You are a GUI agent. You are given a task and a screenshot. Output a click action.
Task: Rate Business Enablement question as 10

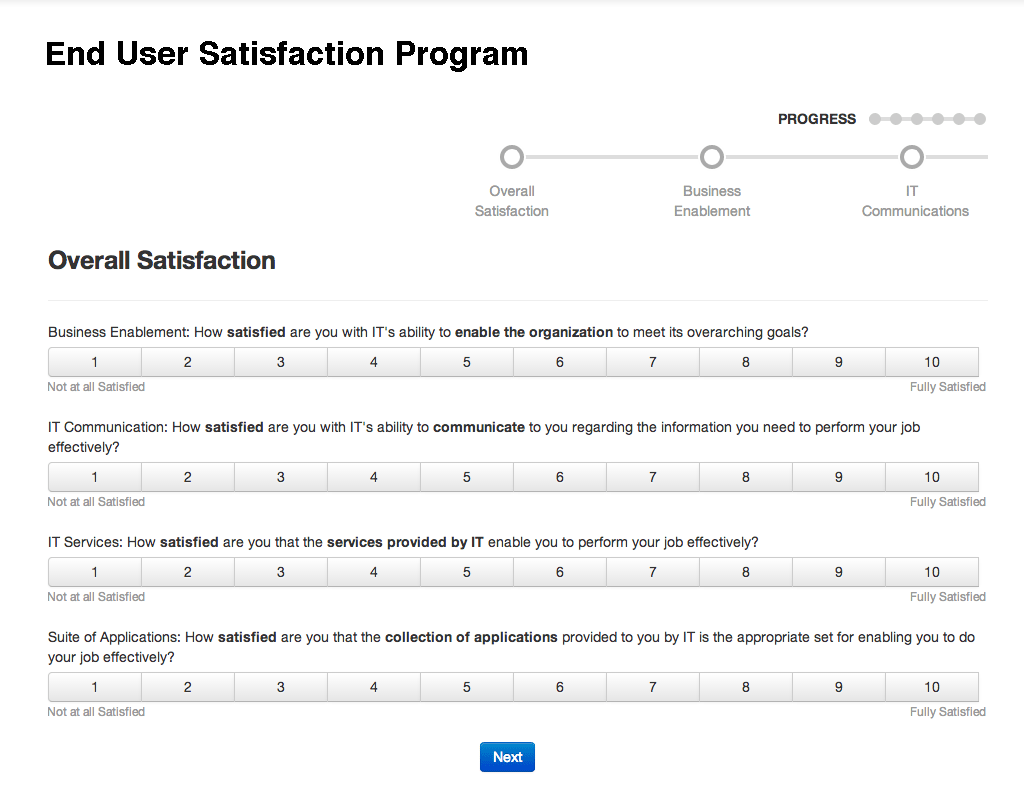click(932, 362)
